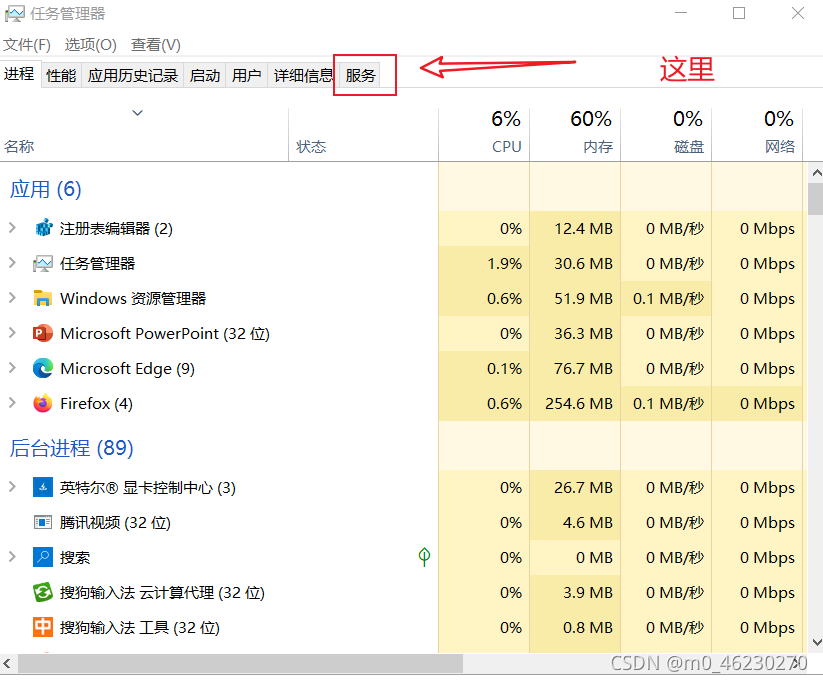Viewport: 823px width, 683px height.
Task: Sort by the 内存 column header
Action: [x=575, y=134]
